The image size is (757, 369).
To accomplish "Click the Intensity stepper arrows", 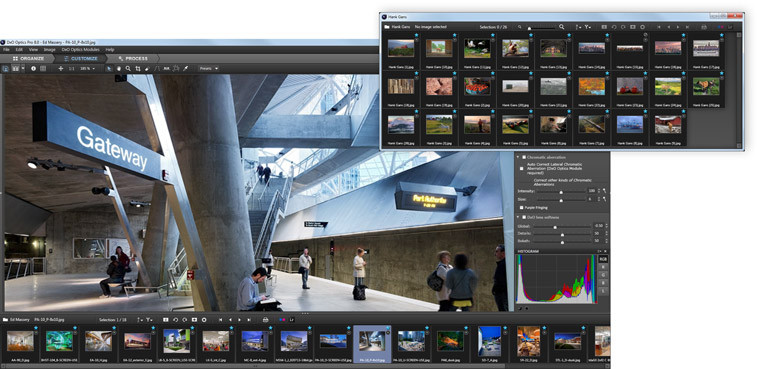I will point(599,191).
